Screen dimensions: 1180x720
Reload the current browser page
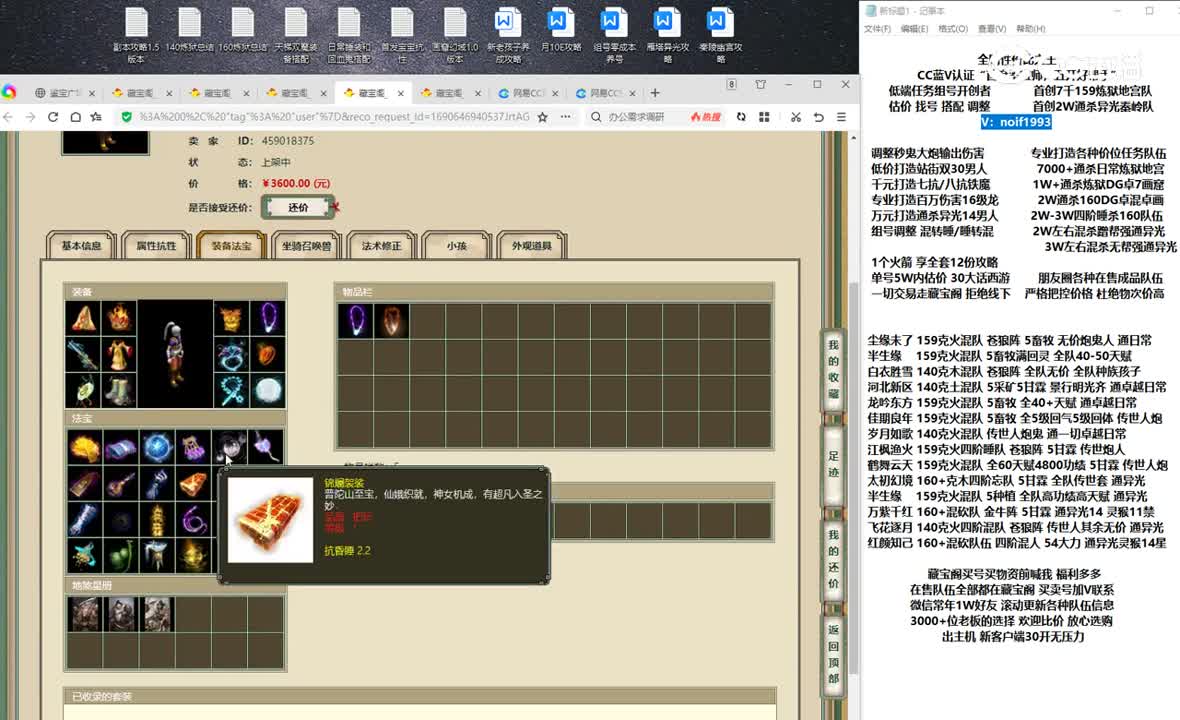53,117
